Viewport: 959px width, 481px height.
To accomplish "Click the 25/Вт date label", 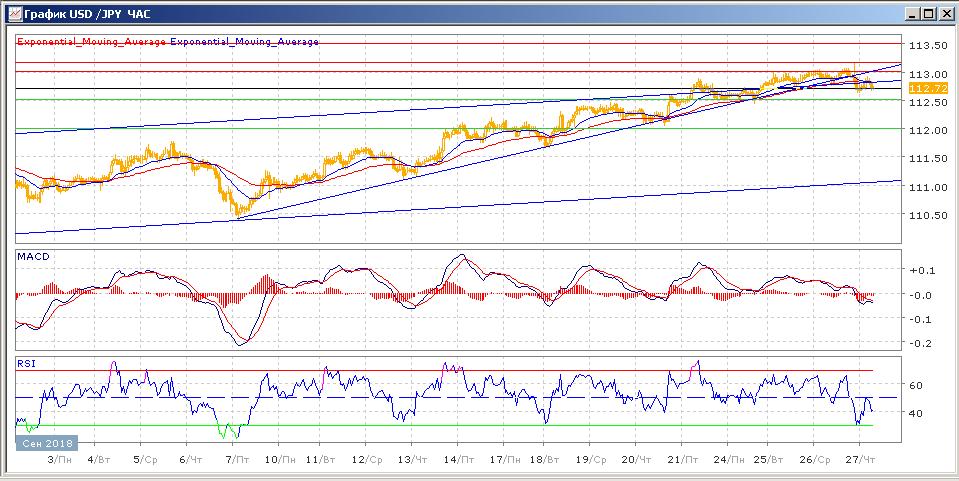I will [769, 458].
